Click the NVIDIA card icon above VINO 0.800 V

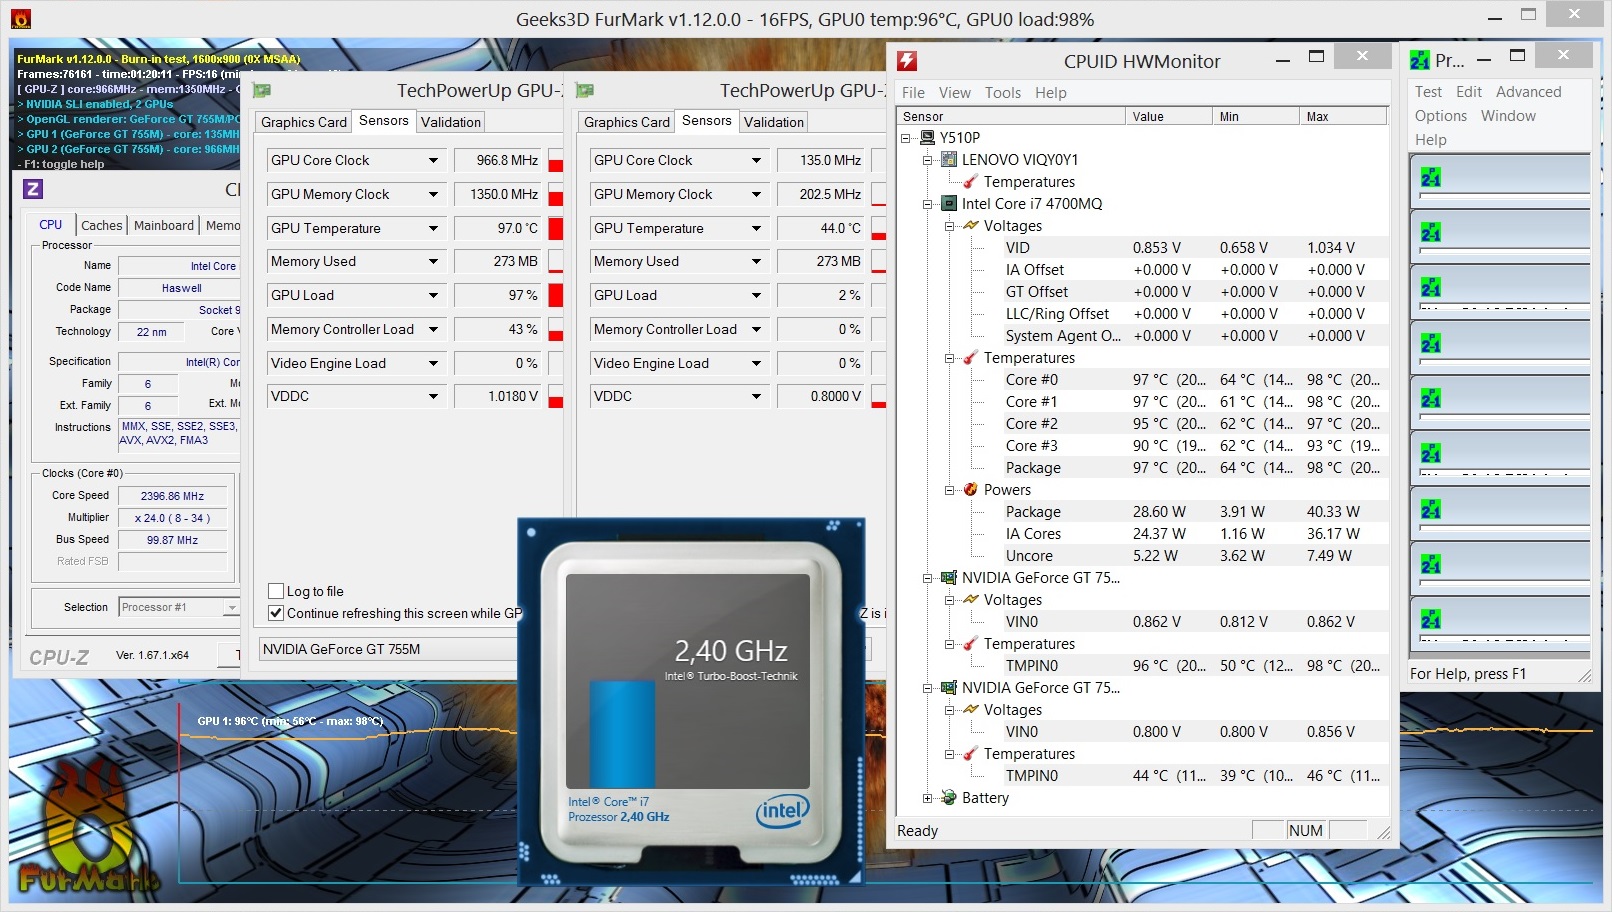[949, 688]
